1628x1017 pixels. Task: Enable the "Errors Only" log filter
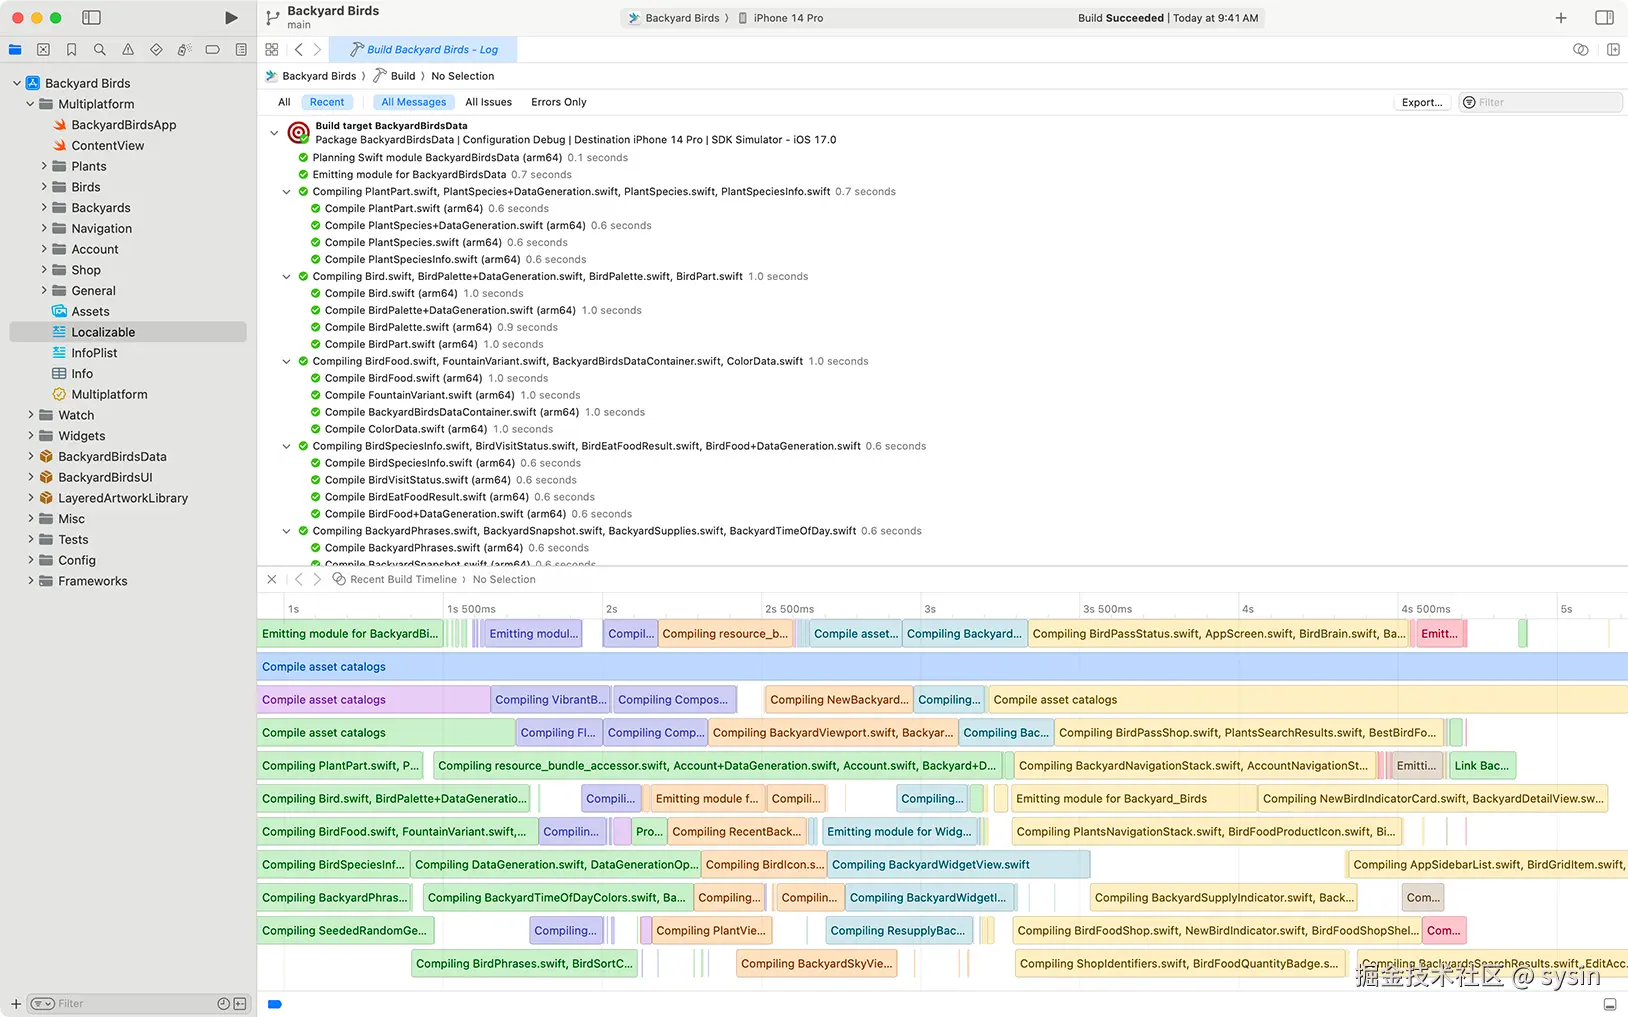click(558, 101)
